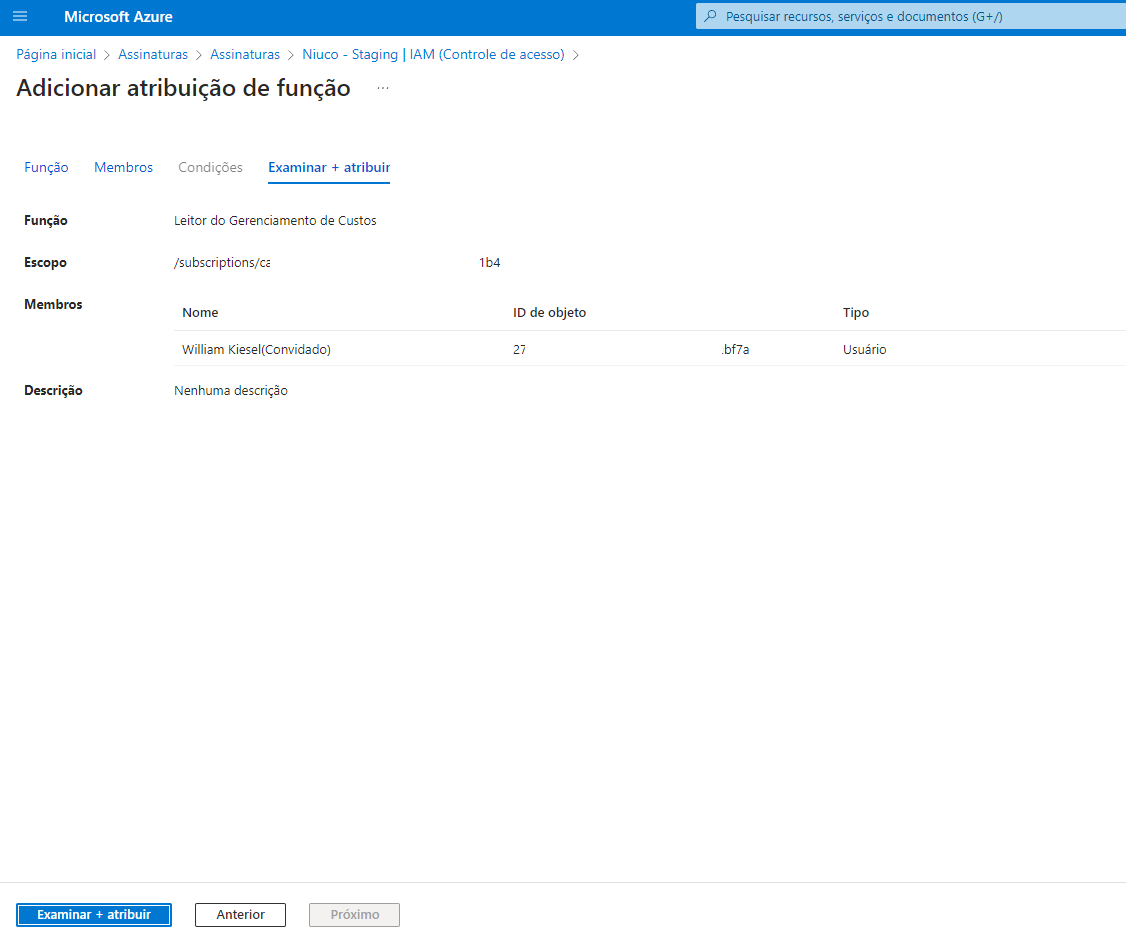The width and height of the screenshot is (1126, 934).
Task: Click the search magnifier icon
Action: [x=710, y=16]
